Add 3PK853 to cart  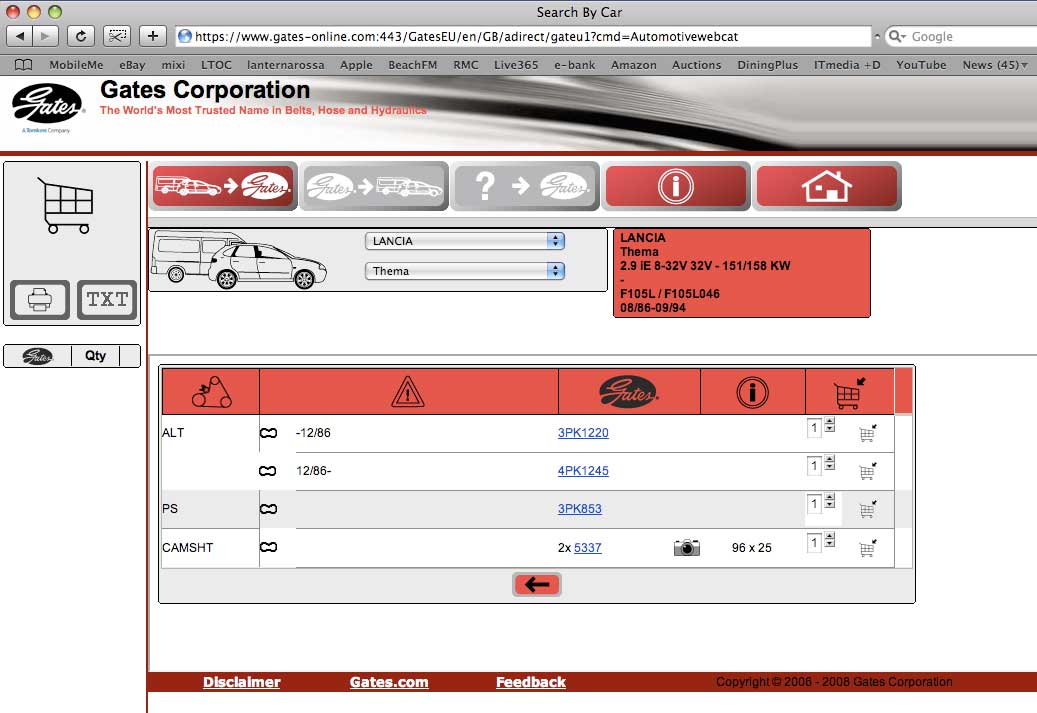[x=867, y=509]
